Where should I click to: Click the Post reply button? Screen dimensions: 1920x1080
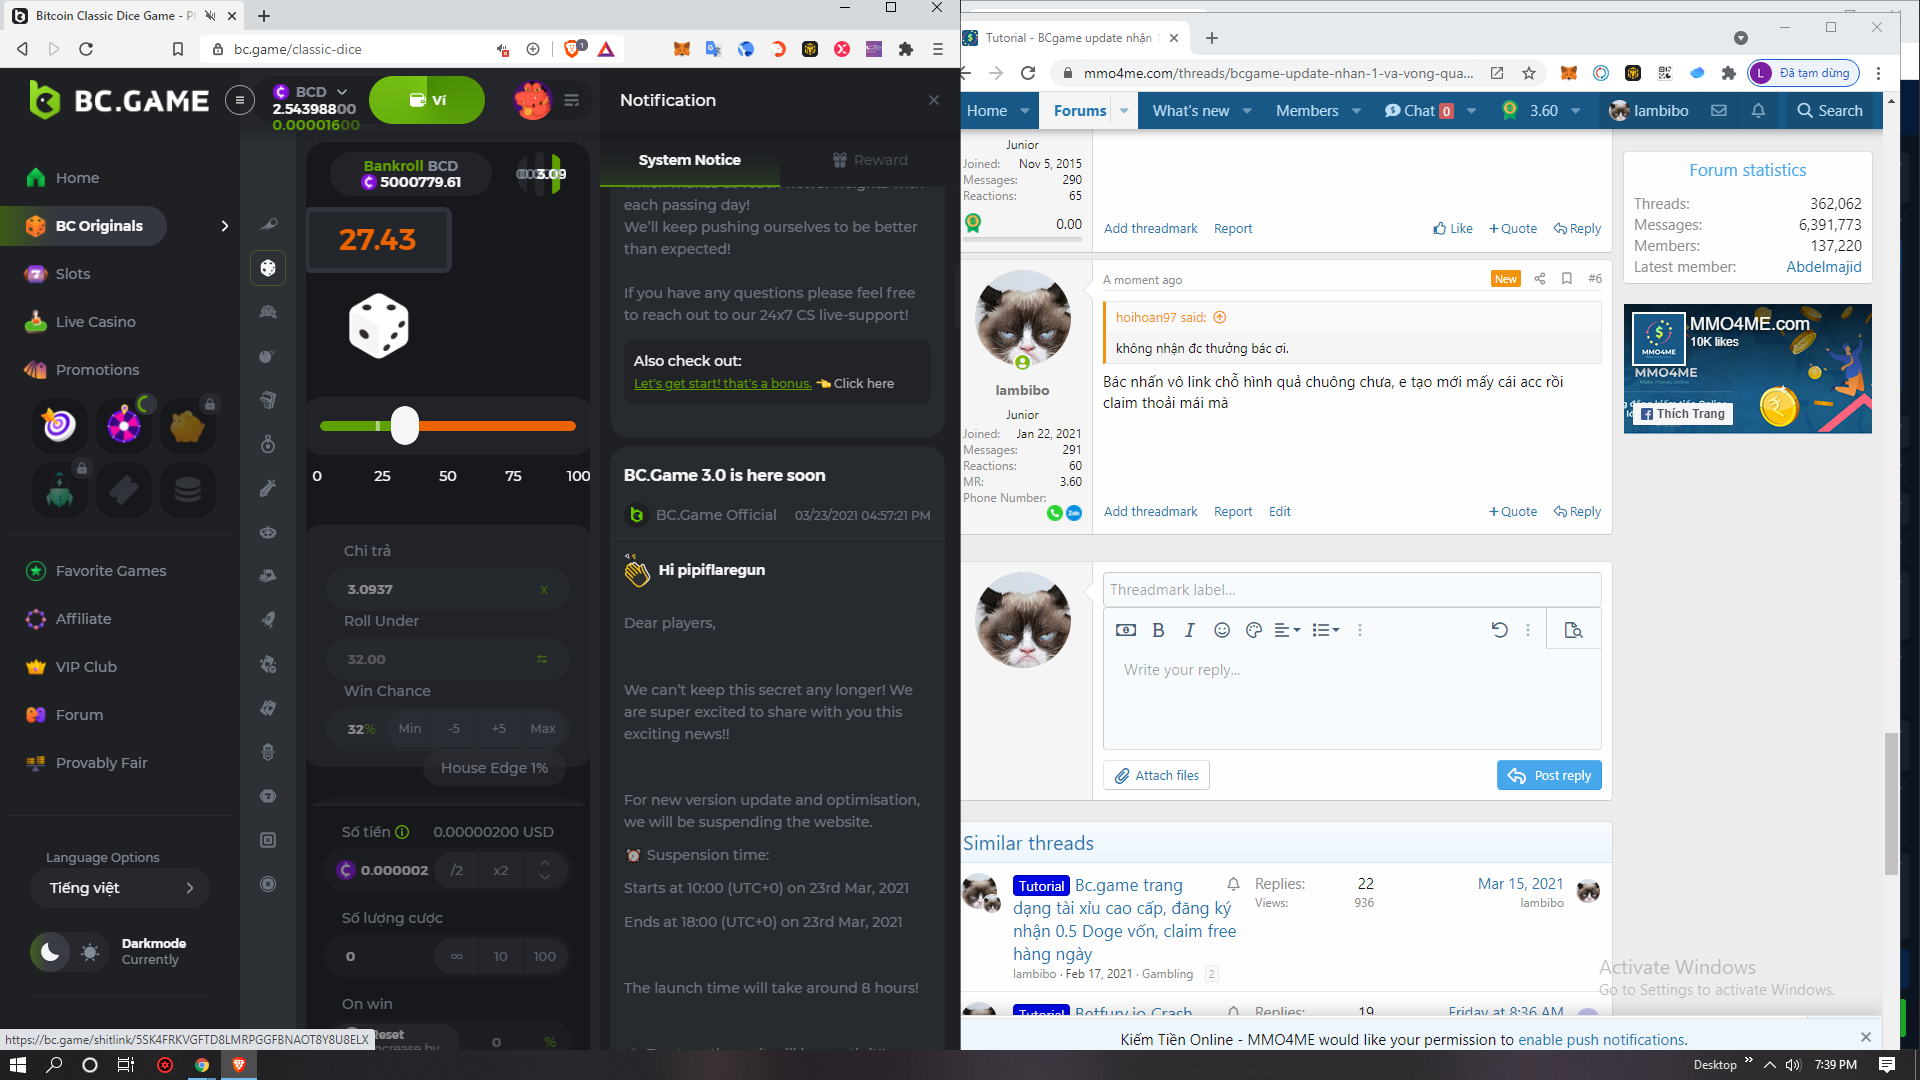click(x=1549, y=775)
